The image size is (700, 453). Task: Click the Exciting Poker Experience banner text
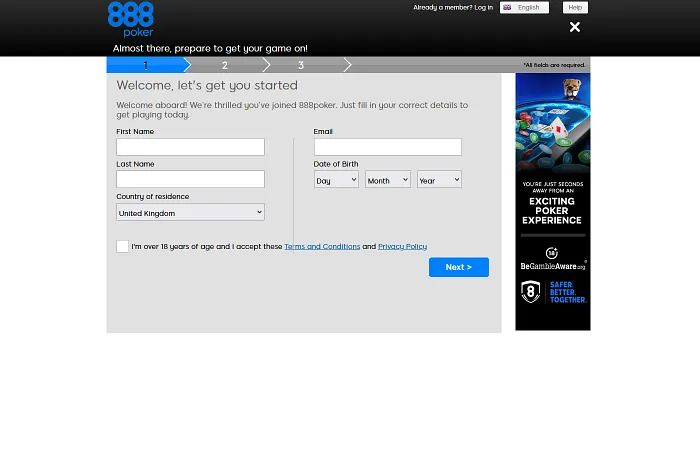point(552,211)
